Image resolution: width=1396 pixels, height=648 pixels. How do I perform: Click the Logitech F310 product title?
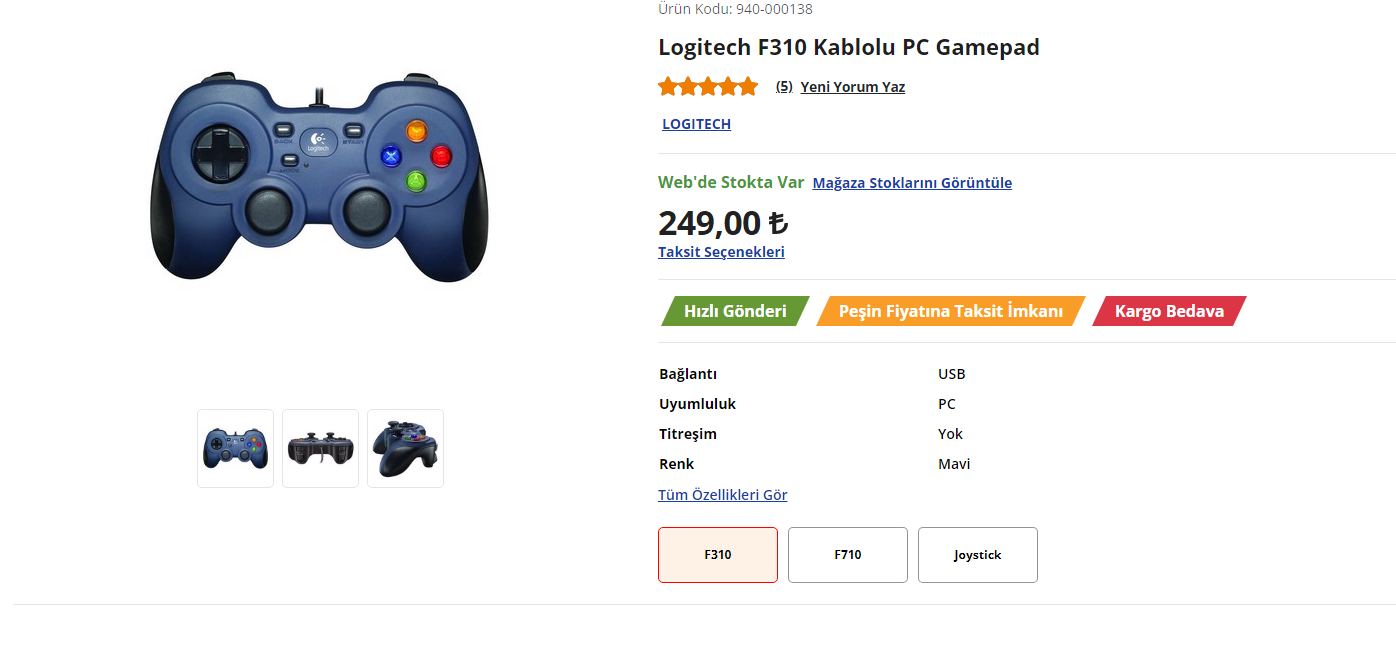[x=849, y=47]
